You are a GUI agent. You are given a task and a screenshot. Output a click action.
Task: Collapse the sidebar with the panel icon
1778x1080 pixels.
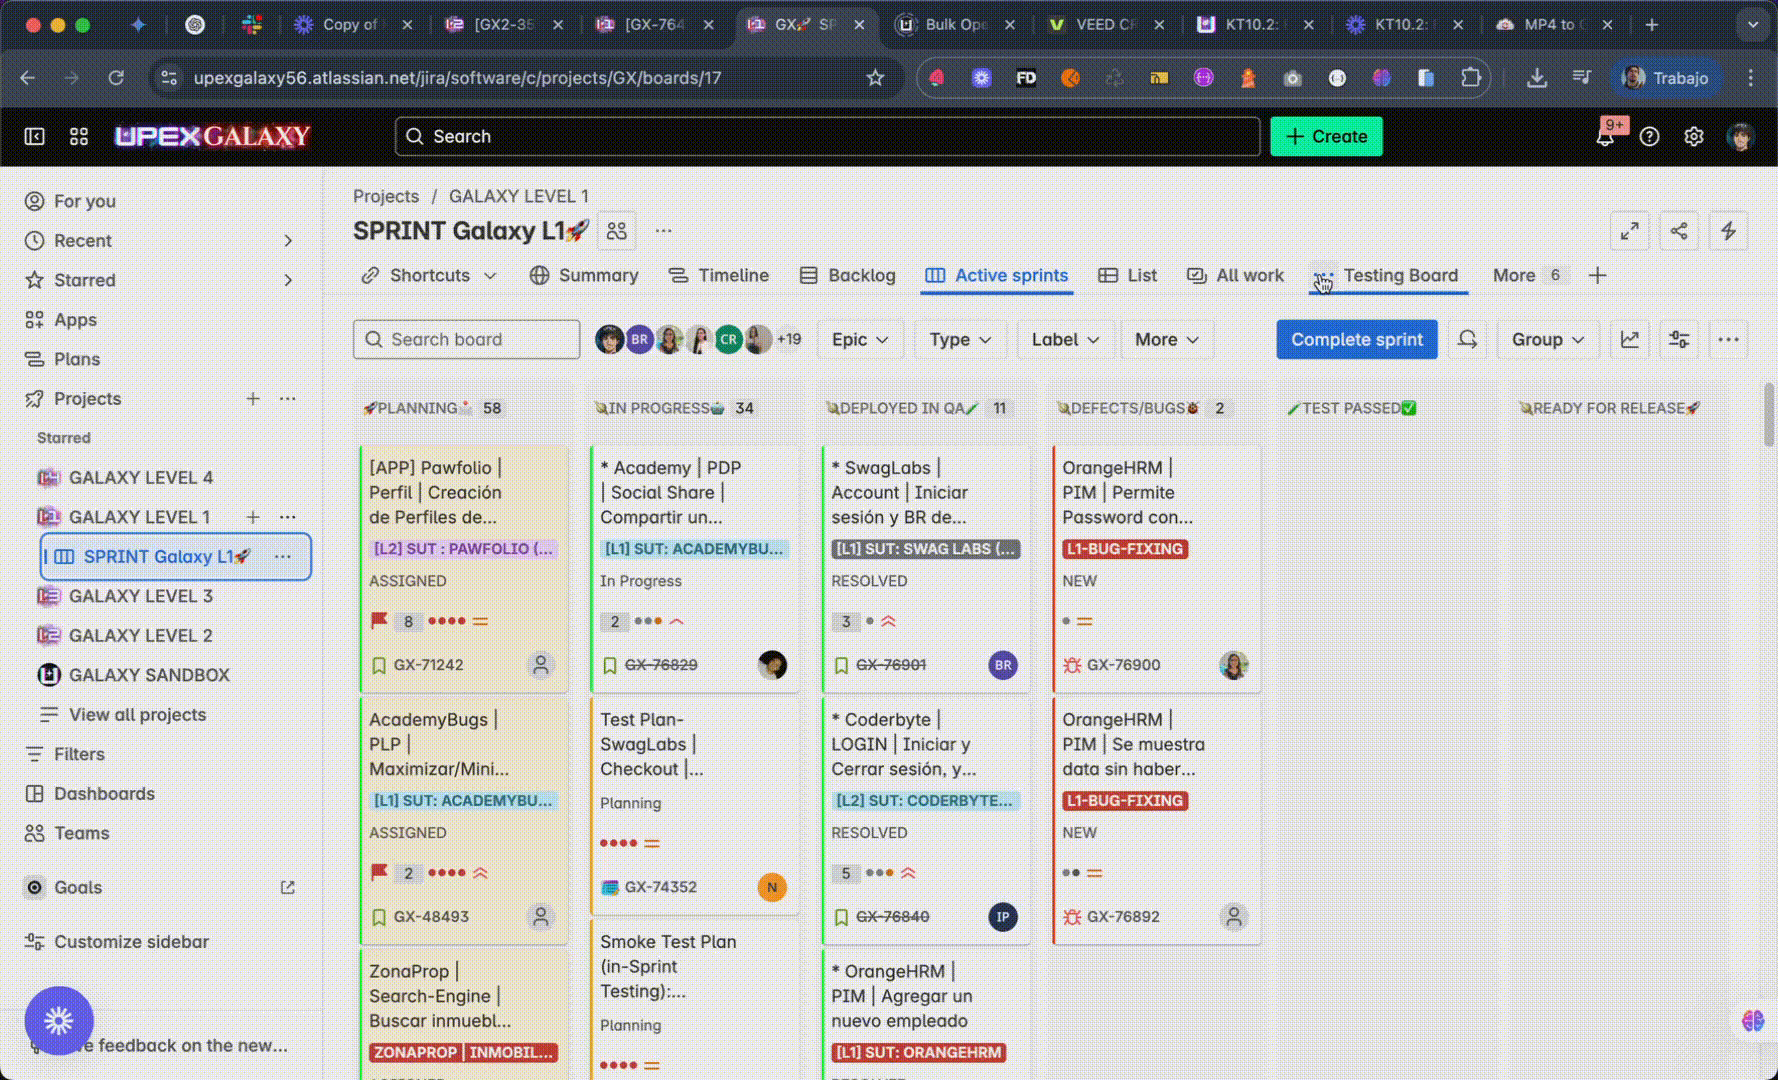(x=34, y=137)
